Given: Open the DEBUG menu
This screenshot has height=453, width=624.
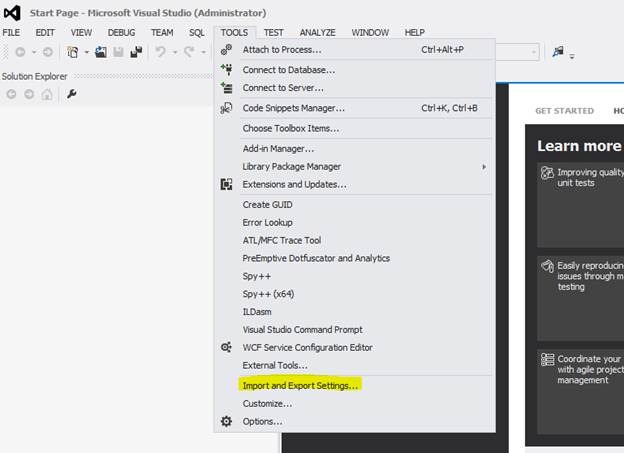Looking at the screenshot, I should [x=121, y=33].
